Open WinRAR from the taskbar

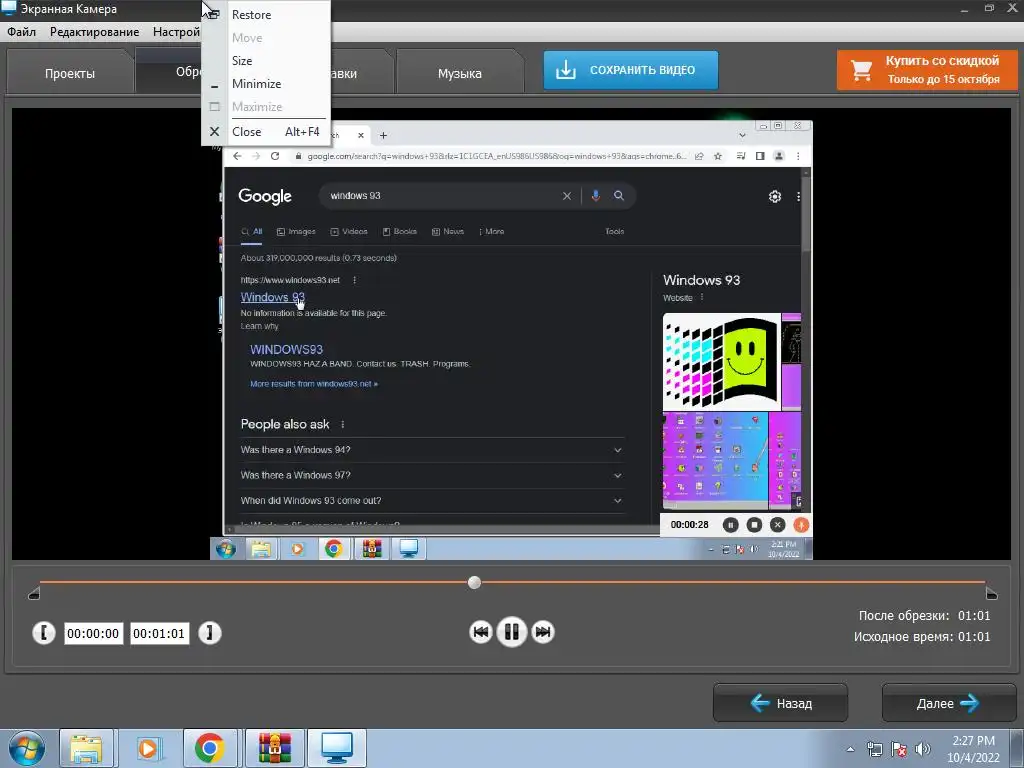click(274, 748)
